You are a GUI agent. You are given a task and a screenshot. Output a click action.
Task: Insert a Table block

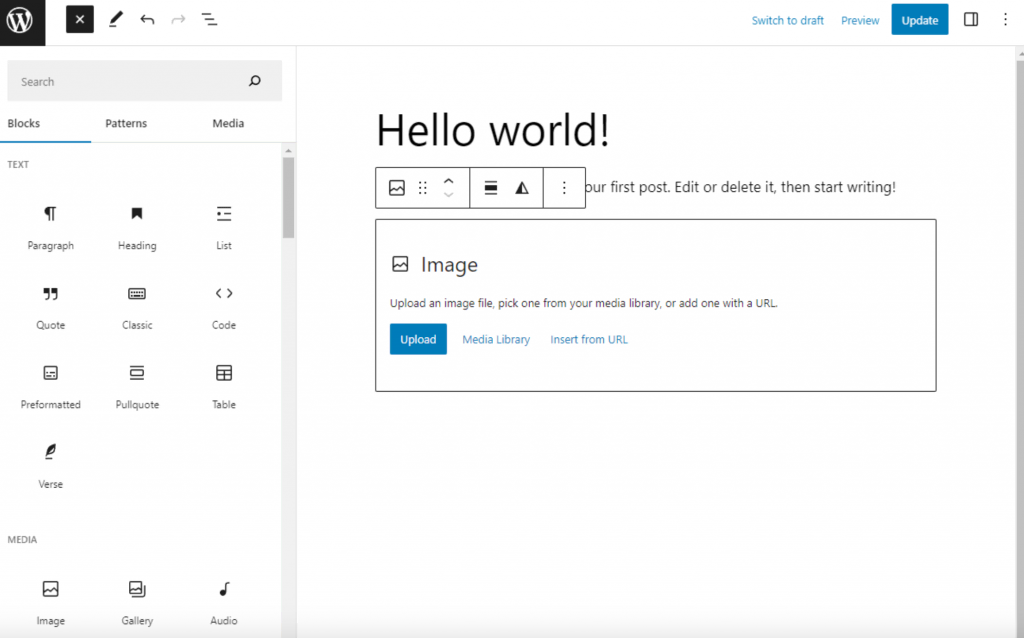point(224,384)
